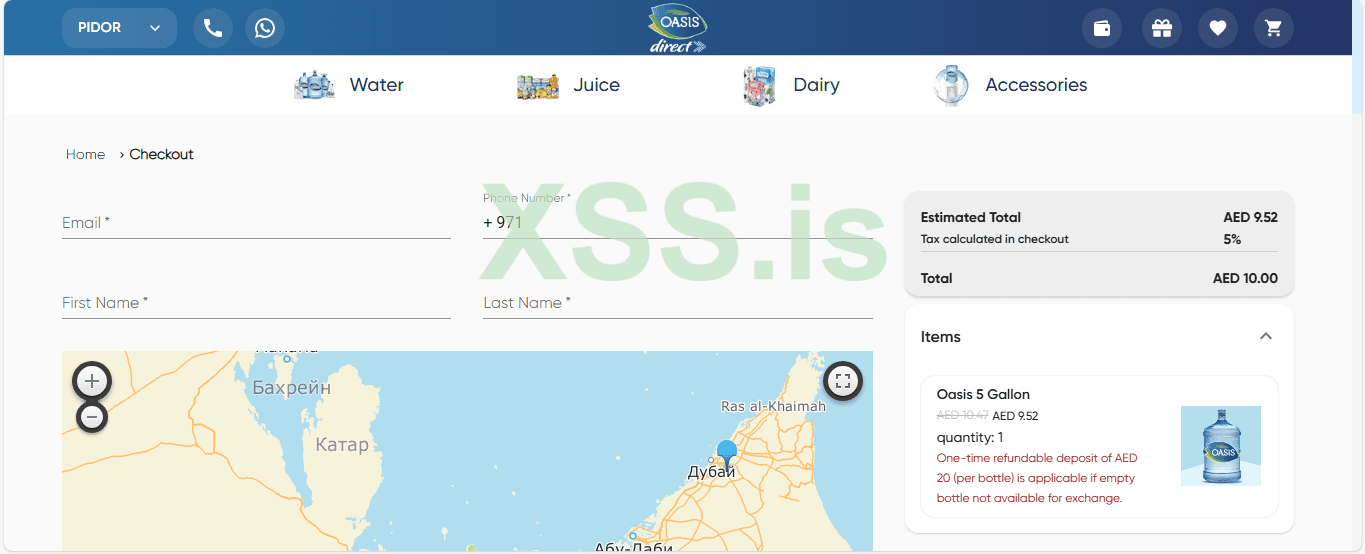Click the Oasis Direct logo
Viewport: 1365px width, 554px height.
click(x=677, y=28)
